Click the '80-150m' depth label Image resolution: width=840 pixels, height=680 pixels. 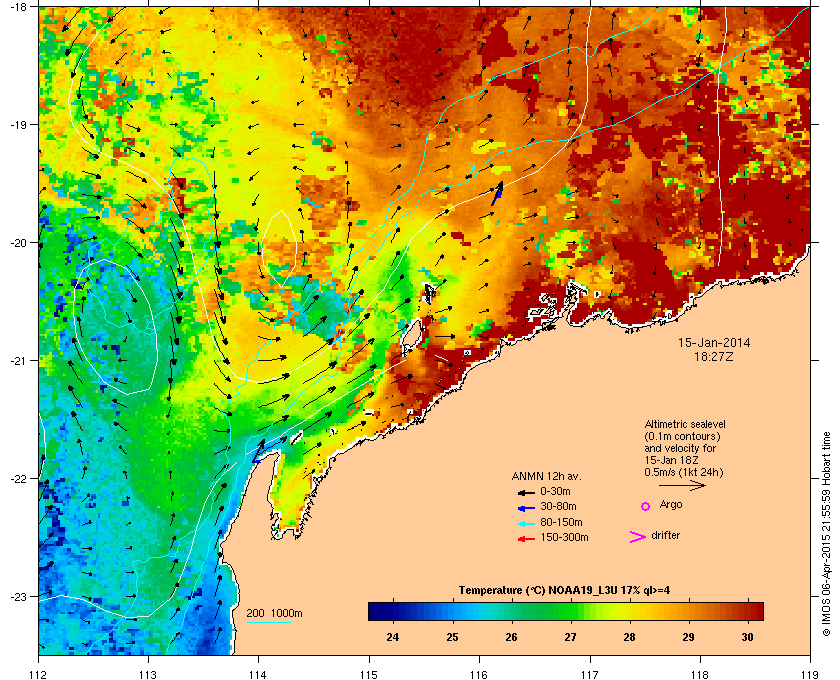point(561,522)
